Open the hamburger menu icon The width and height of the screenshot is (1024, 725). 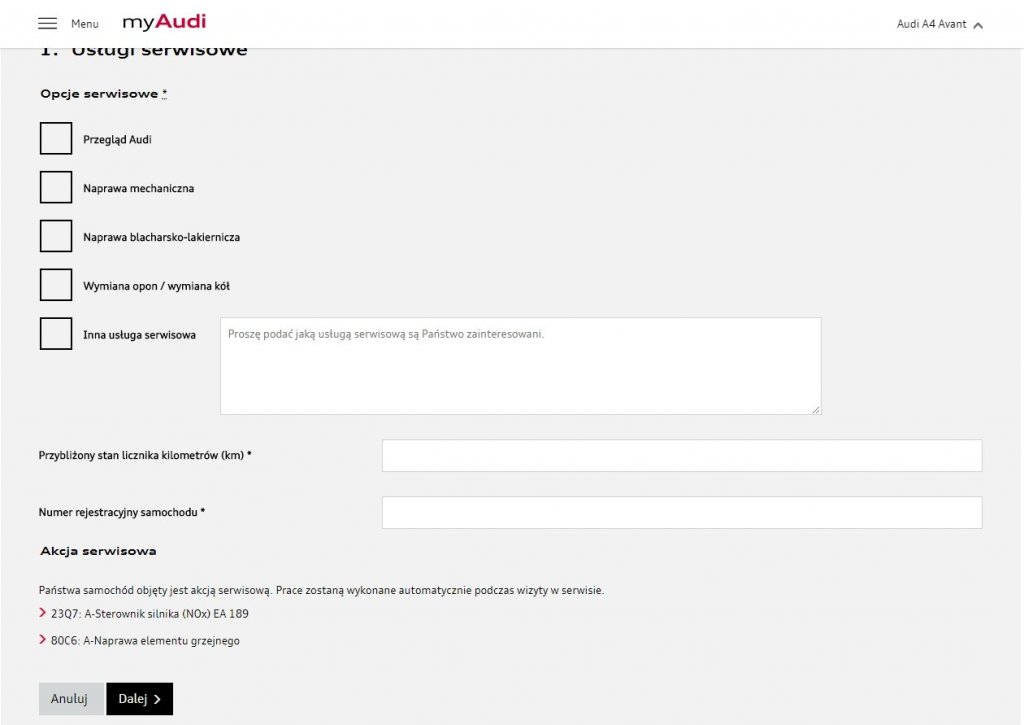coord(47,24)
